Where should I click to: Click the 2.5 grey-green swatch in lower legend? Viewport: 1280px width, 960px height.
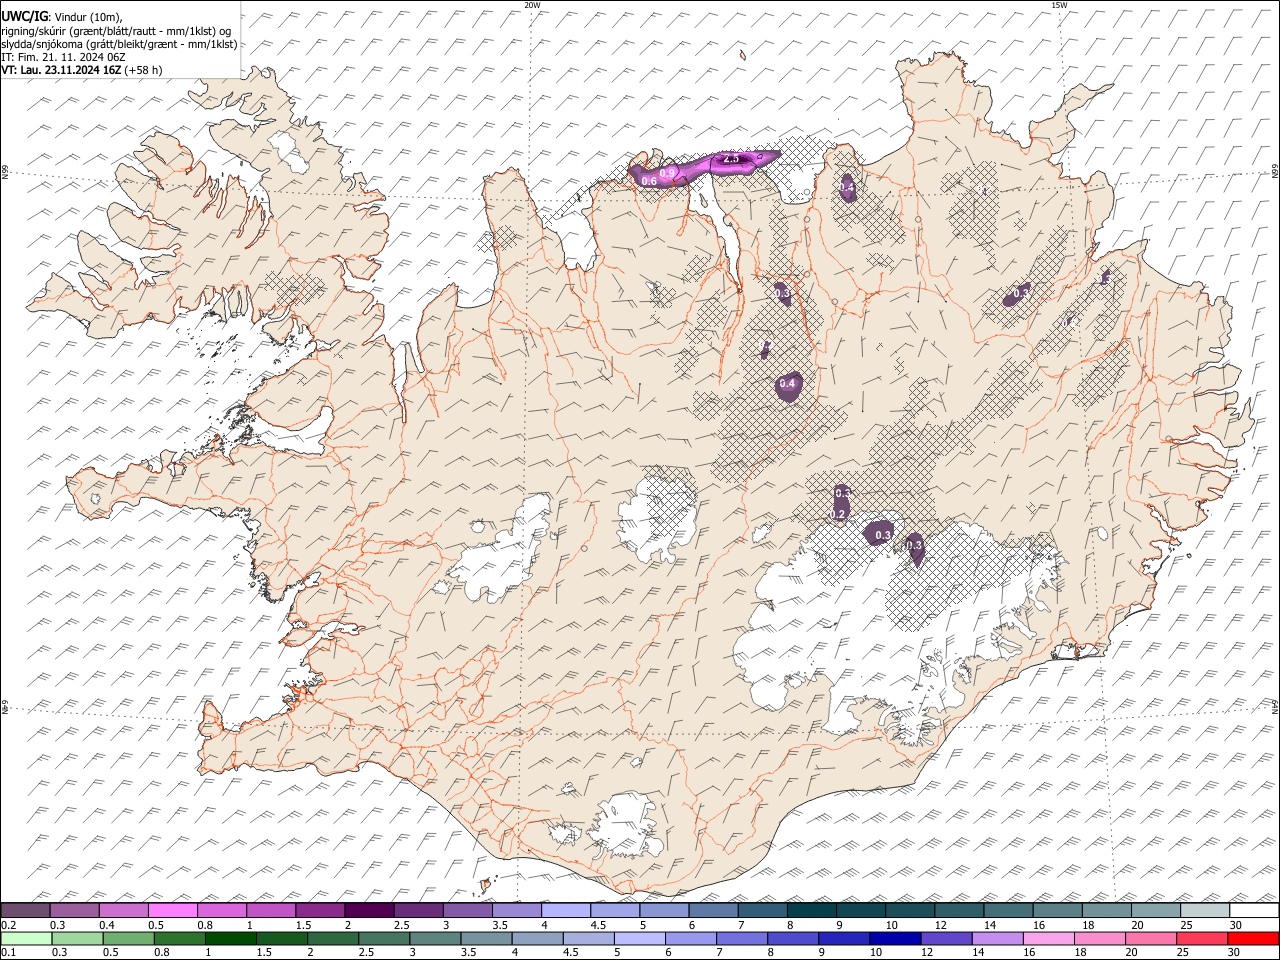pyautogui.click(x=385, y=938)
